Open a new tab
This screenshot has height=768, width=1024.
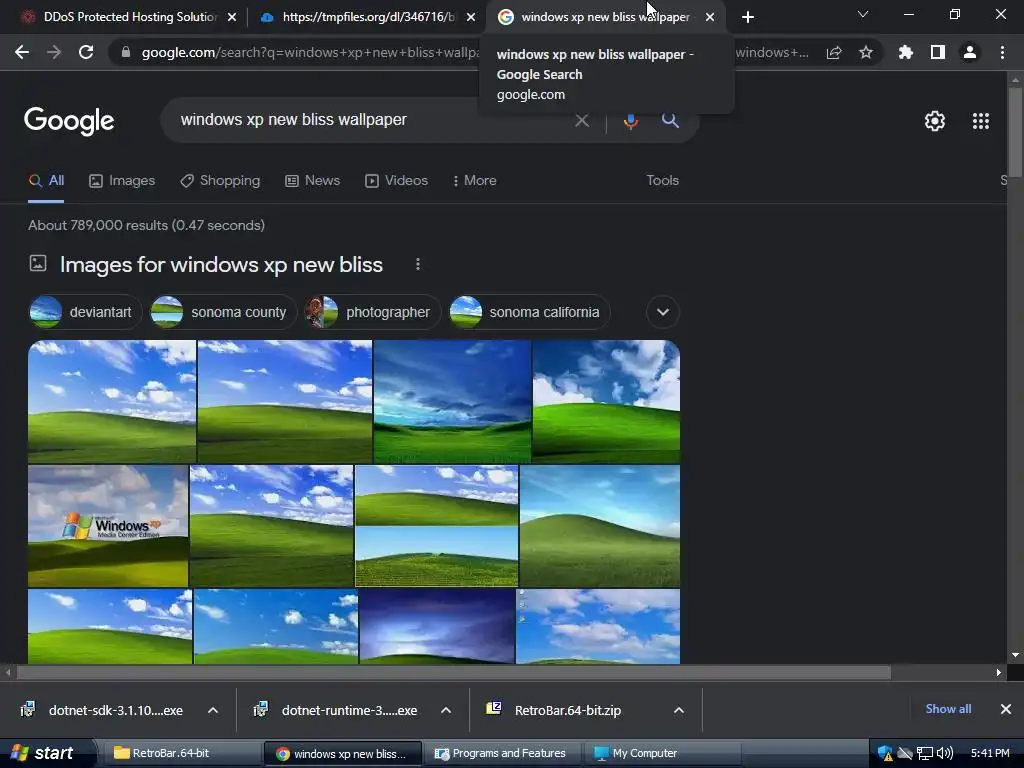click(x=748, y=17)
